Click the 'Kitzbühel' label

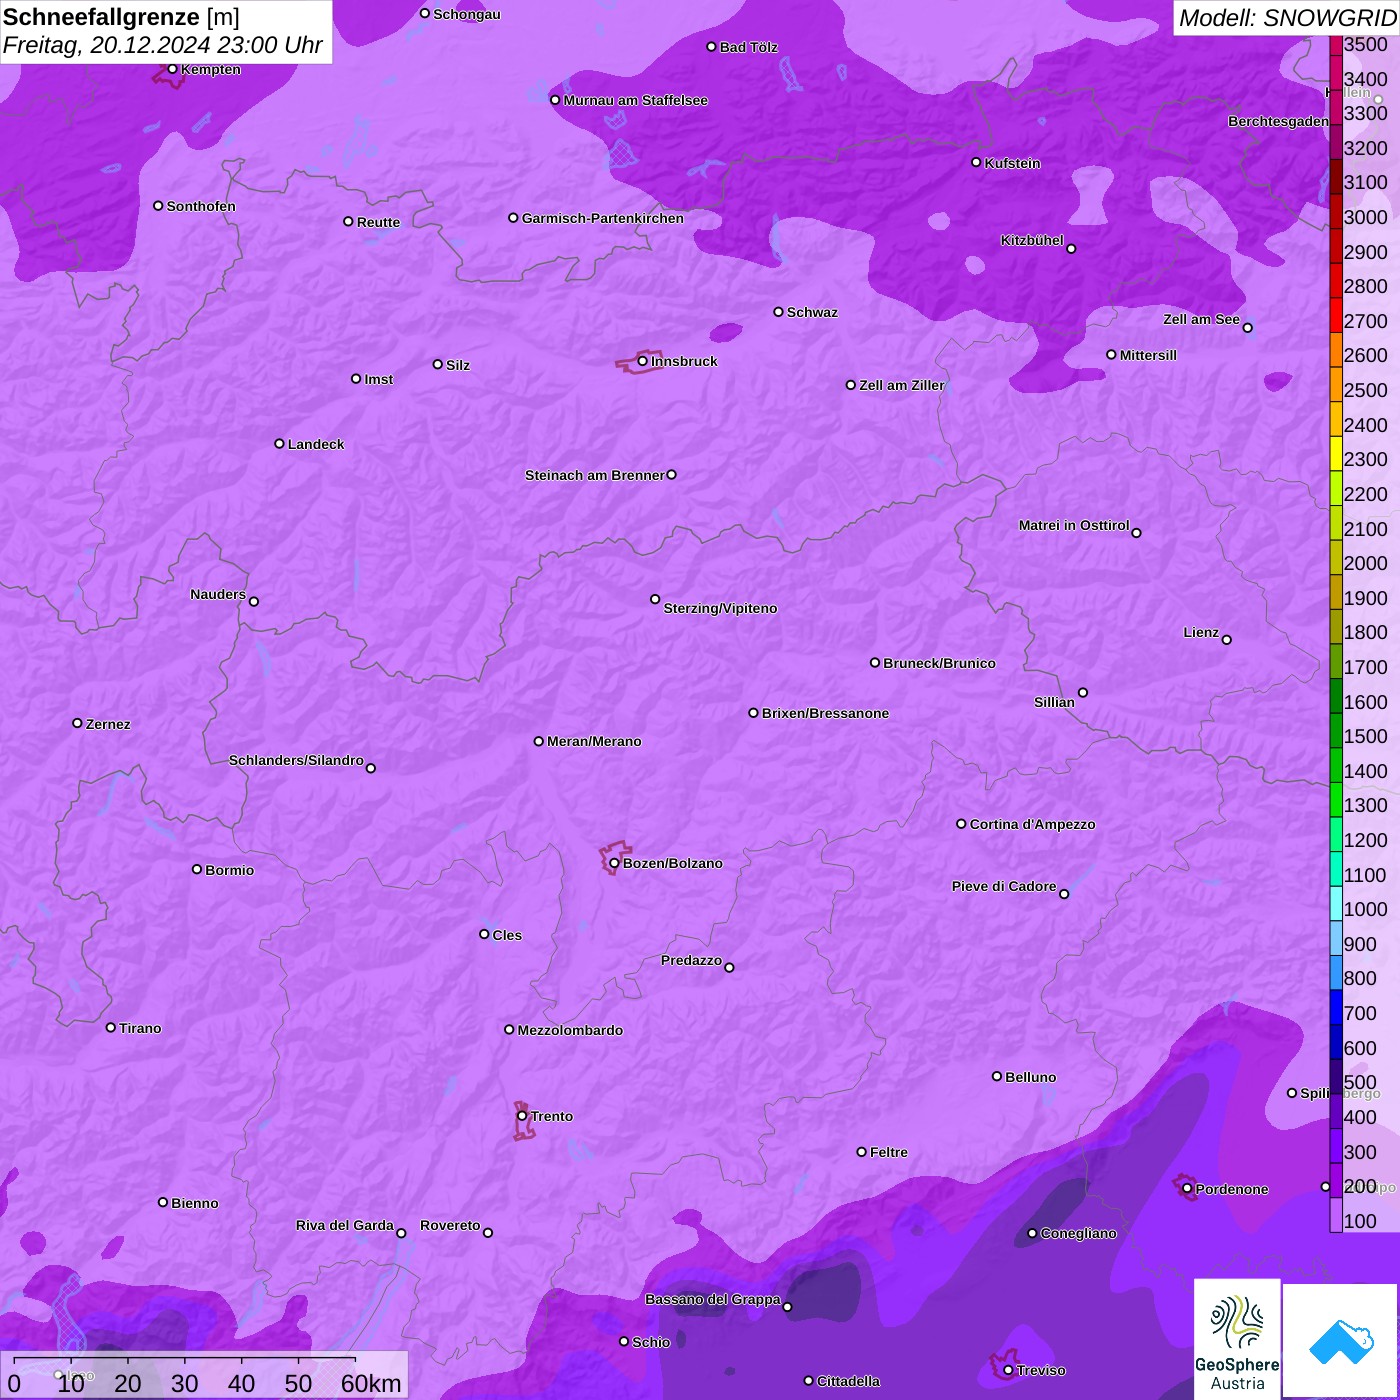coord(1032,240)
